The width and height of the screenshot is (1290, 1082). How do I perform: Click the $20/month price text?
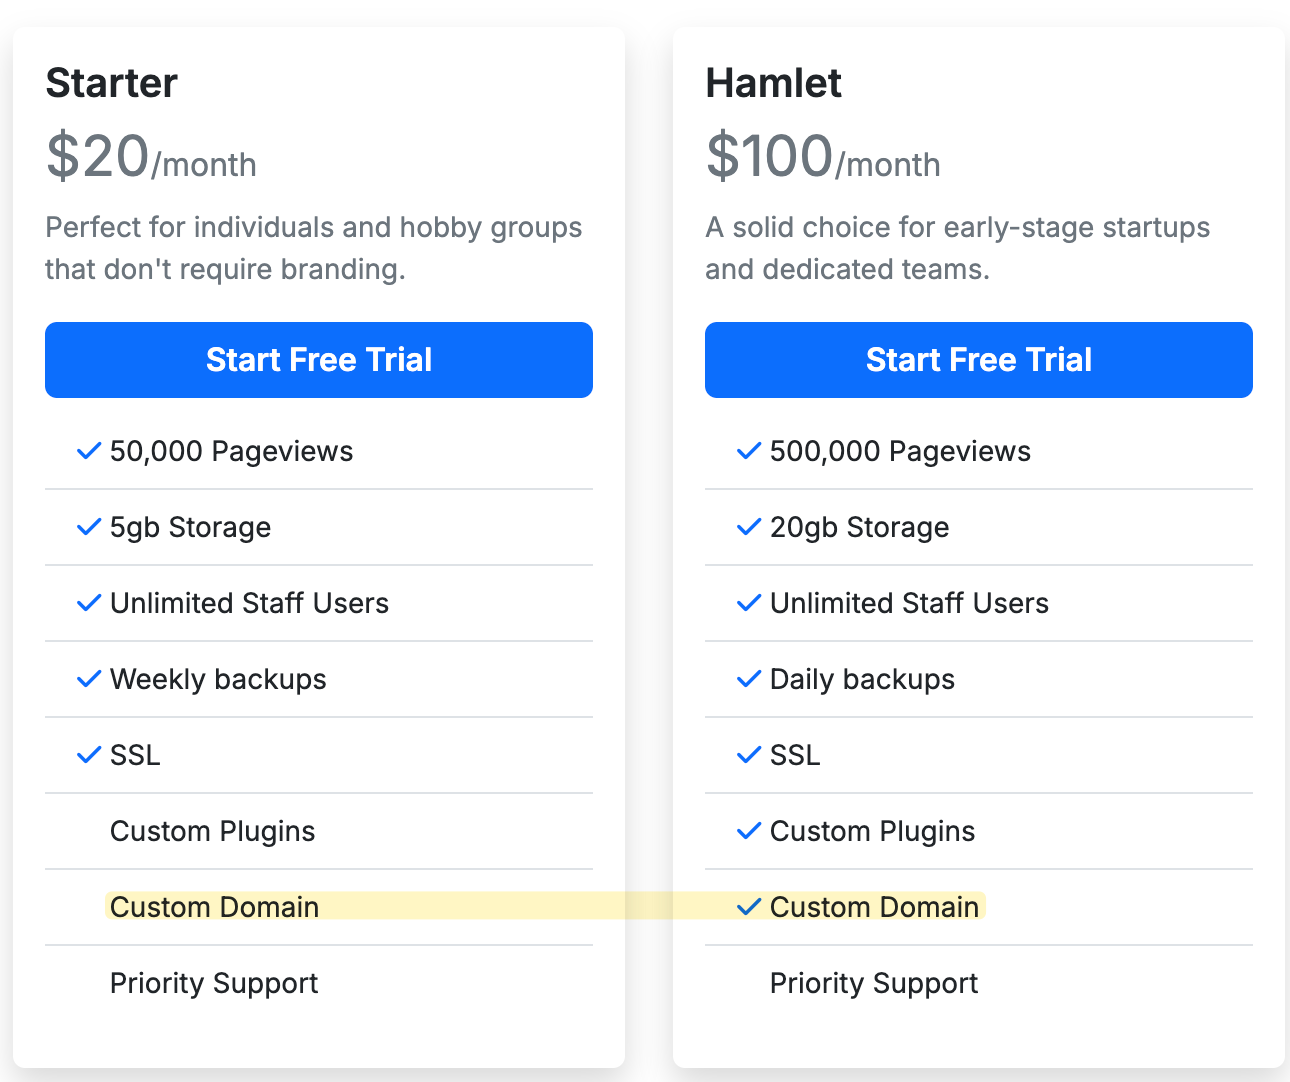click(151, 157)
